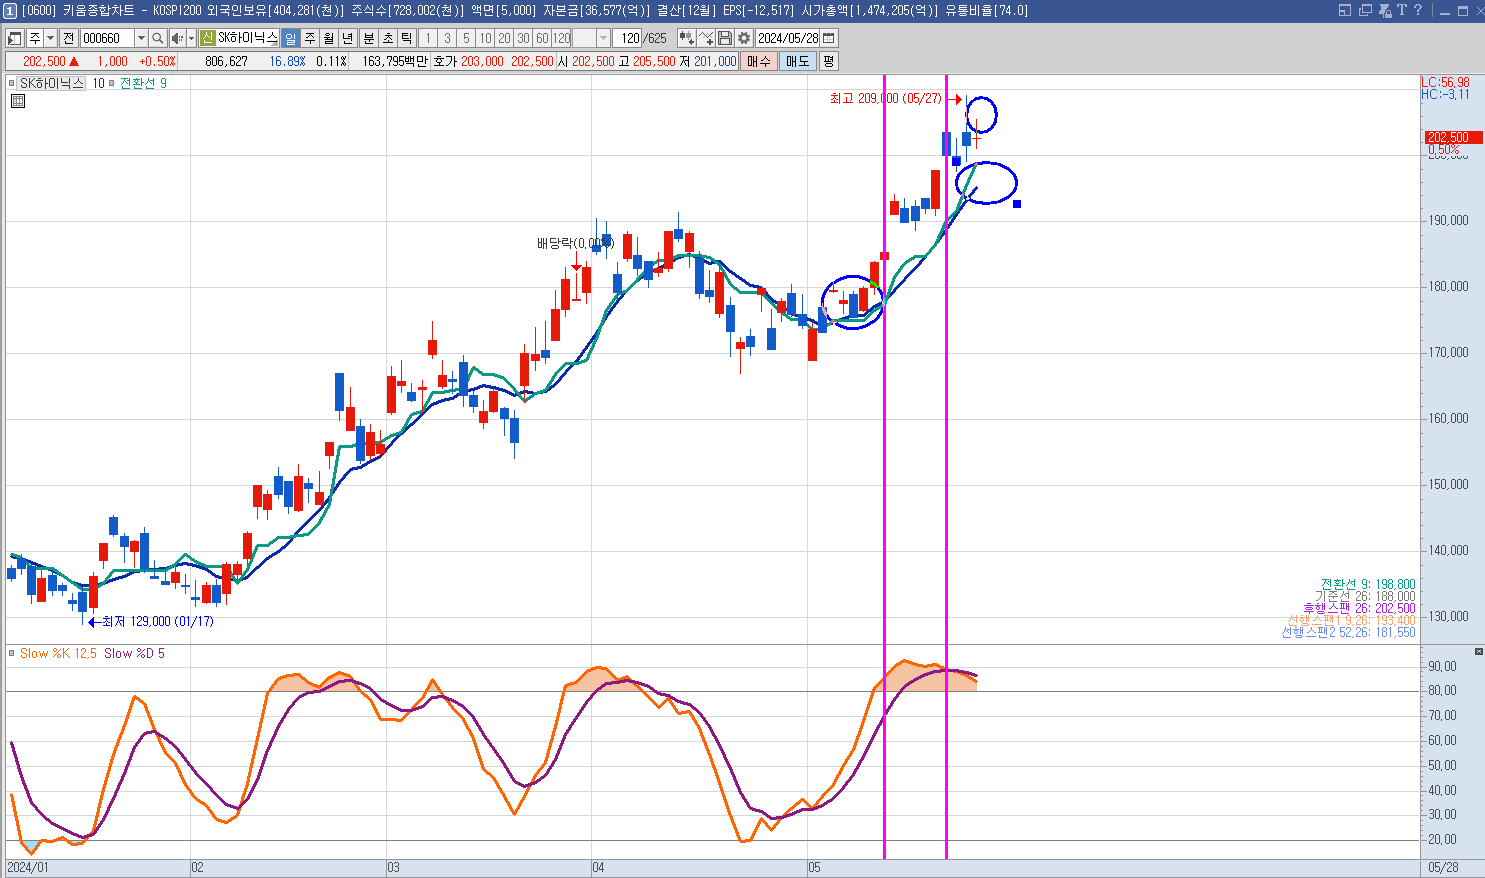Choose the 60 interval button
1485x878 pixels.
point(542,38)
